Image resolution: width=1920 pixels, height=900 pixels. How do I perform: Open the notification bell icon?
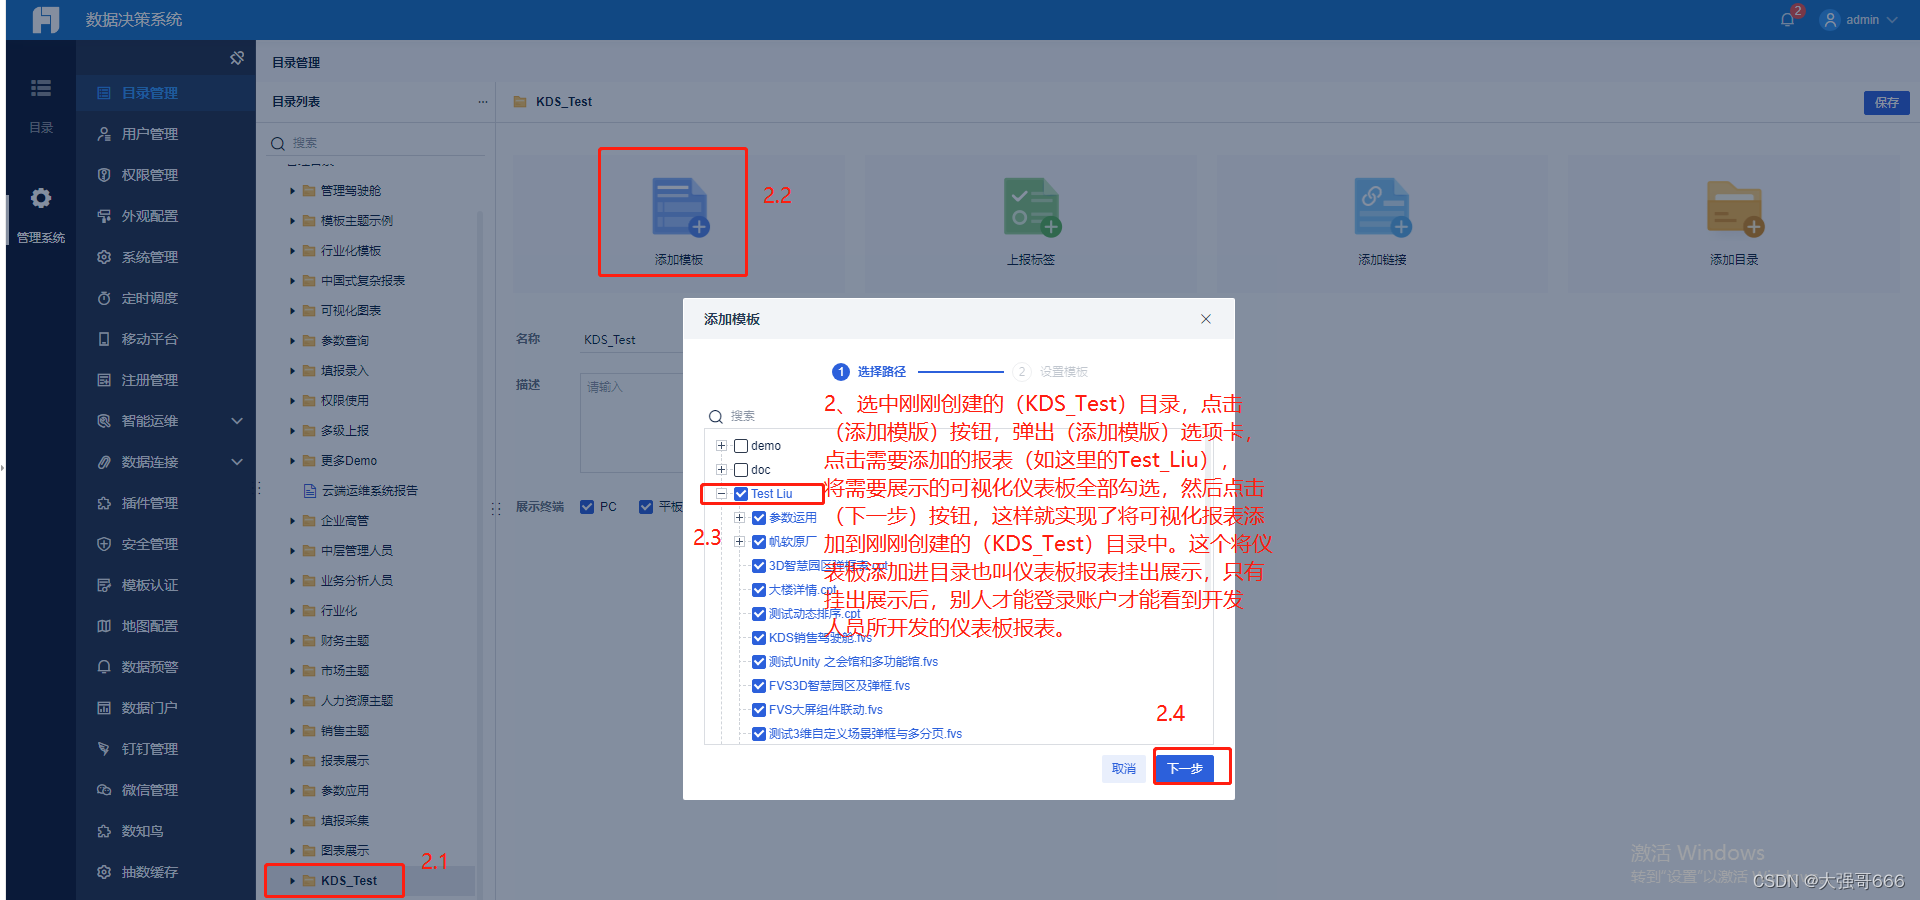point(1788,19)
